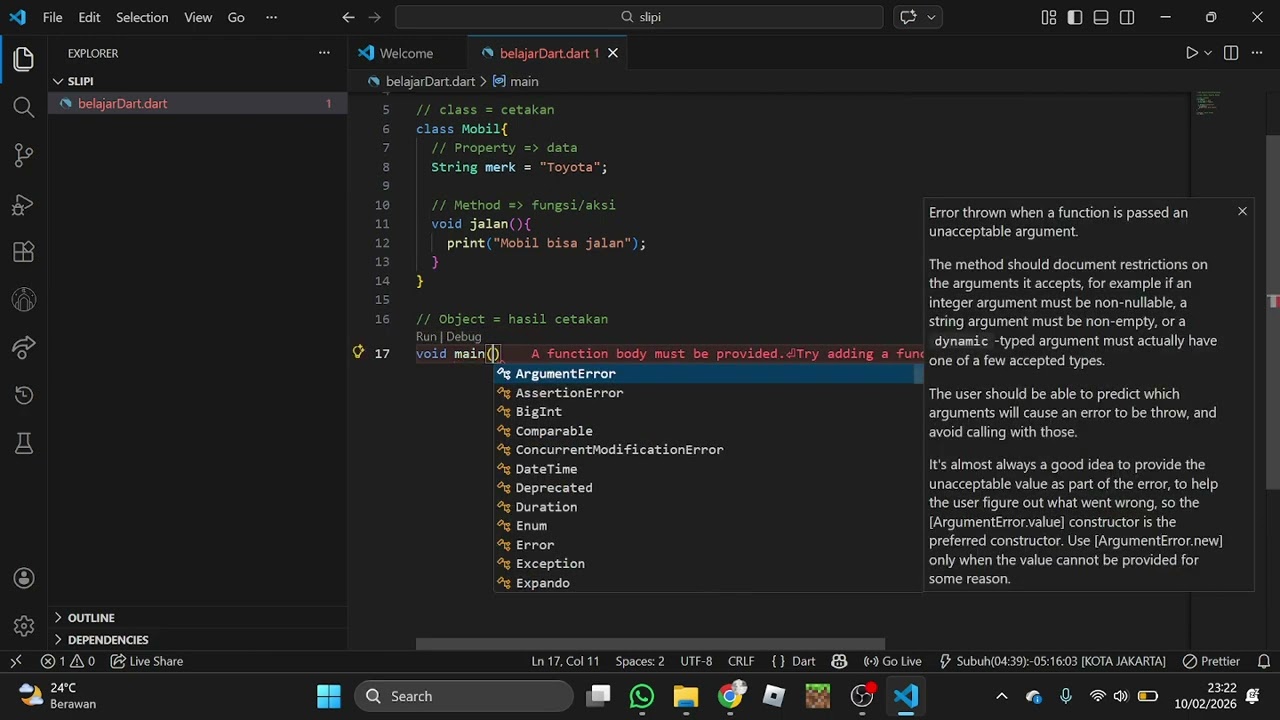Open the errors and warnings indicator
The image size is (1280, 720).
tap(68, 661)
